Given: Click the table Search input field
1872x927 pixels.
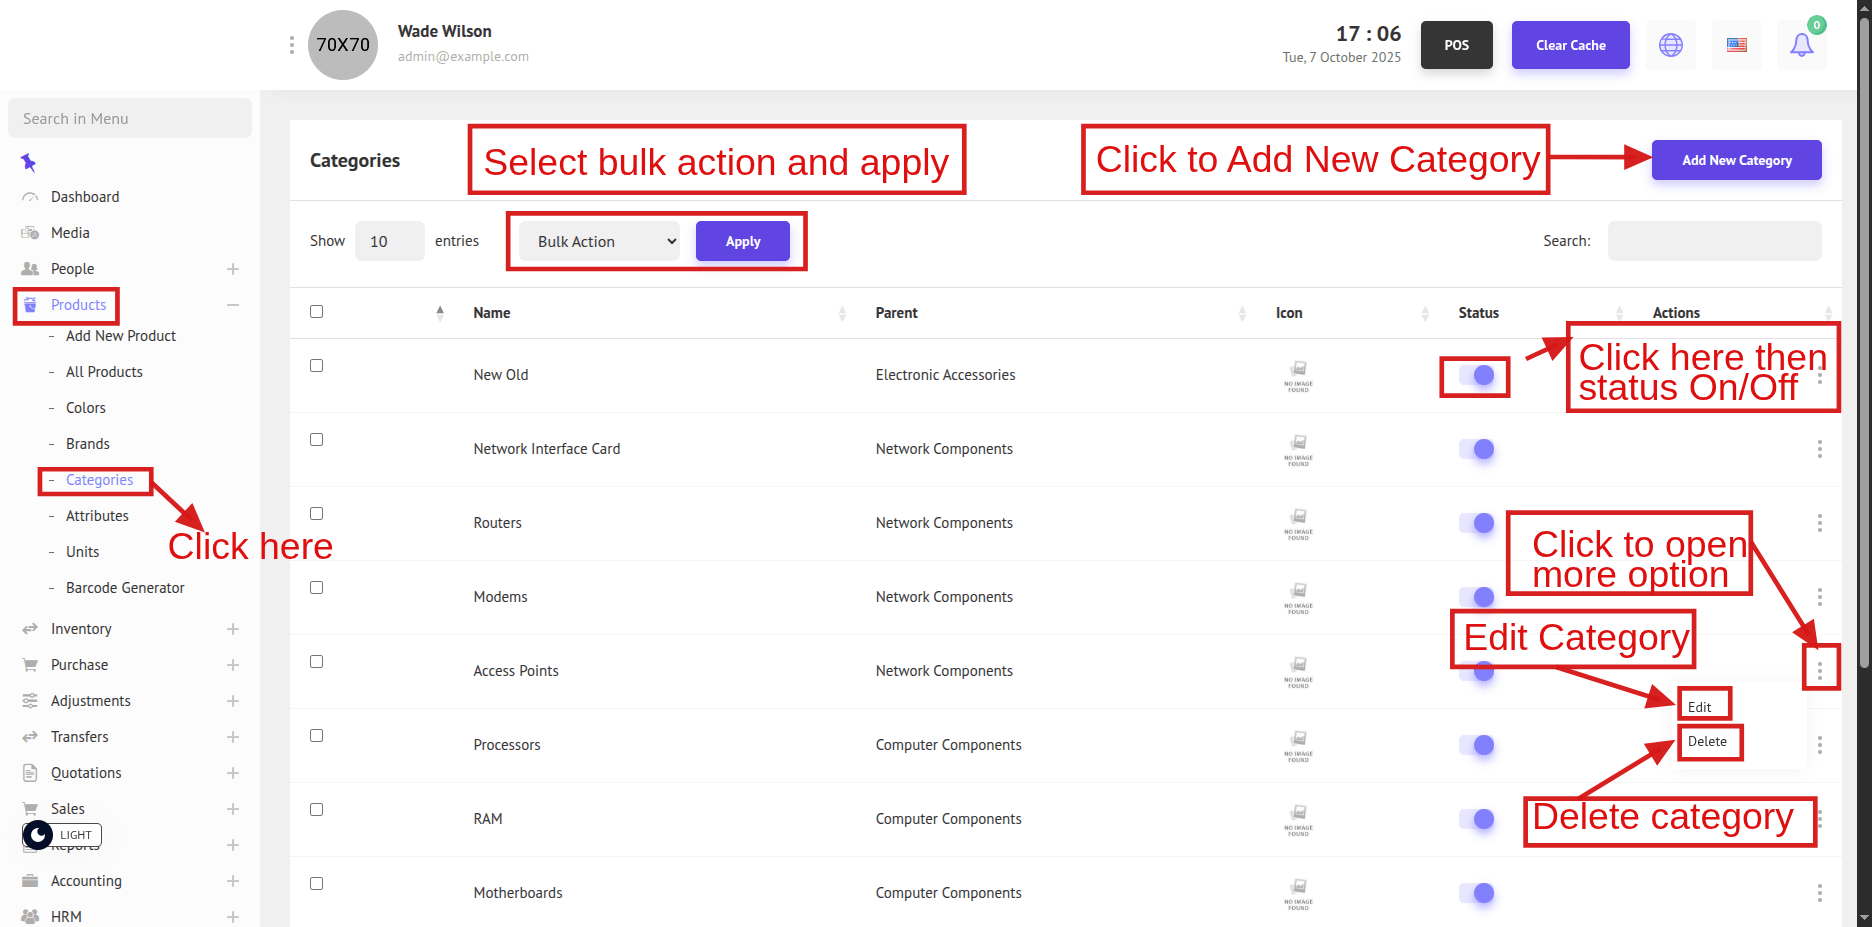Looking at the screenshot, I should point(1714,241).
